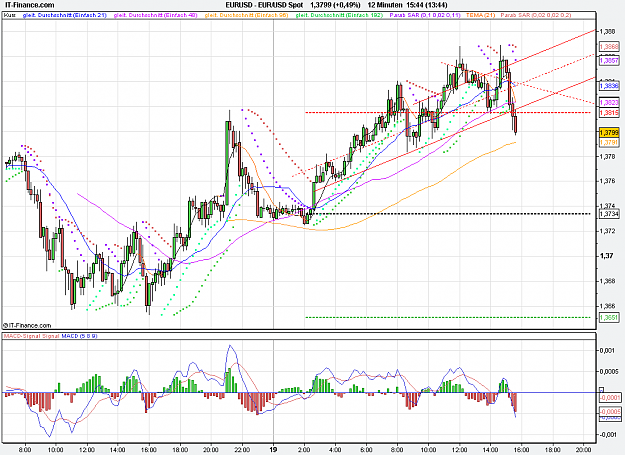
Task: Click the 'Kurs' label in the chart legend
Action: (x=9, y=15)
